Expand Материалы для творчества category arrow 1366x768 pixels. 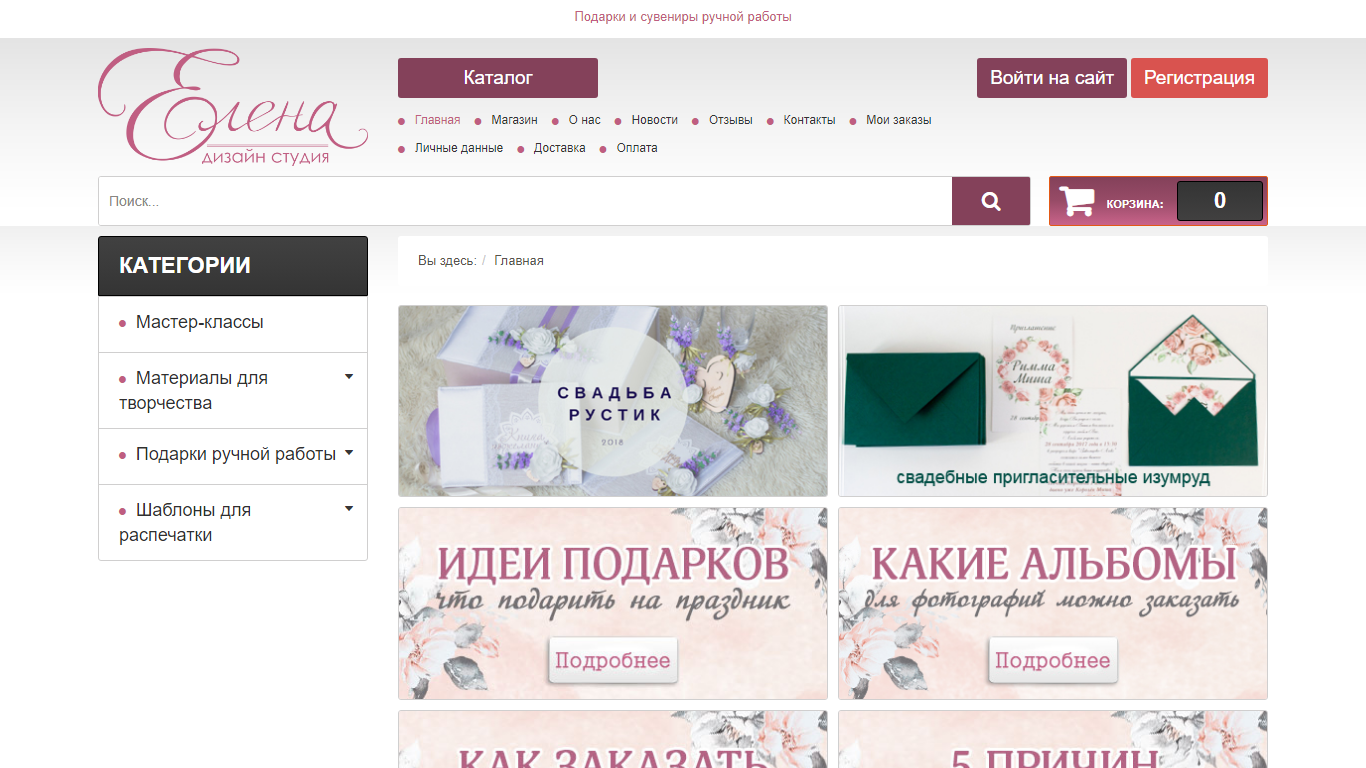pos(349,377)
